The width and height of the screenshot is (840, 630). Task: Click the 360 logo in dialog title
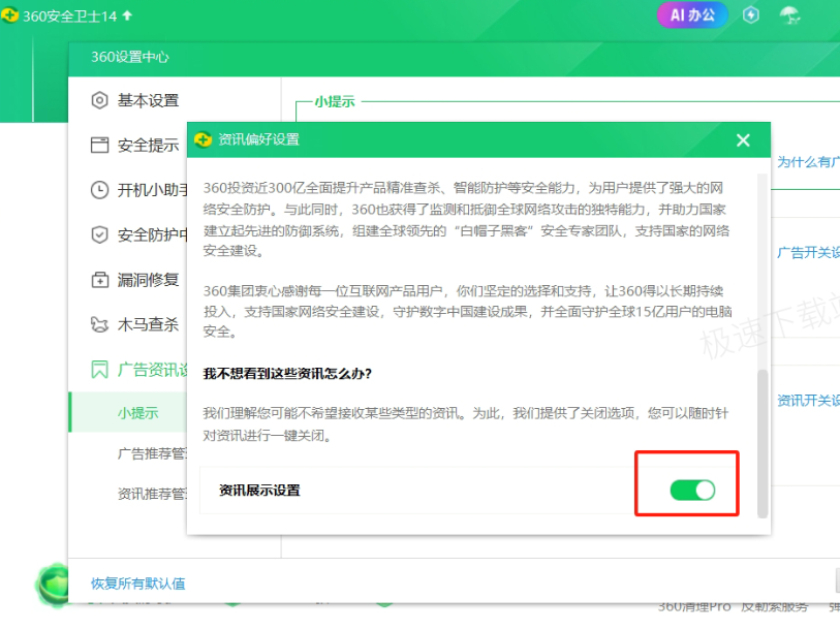(x=203, y=140)
